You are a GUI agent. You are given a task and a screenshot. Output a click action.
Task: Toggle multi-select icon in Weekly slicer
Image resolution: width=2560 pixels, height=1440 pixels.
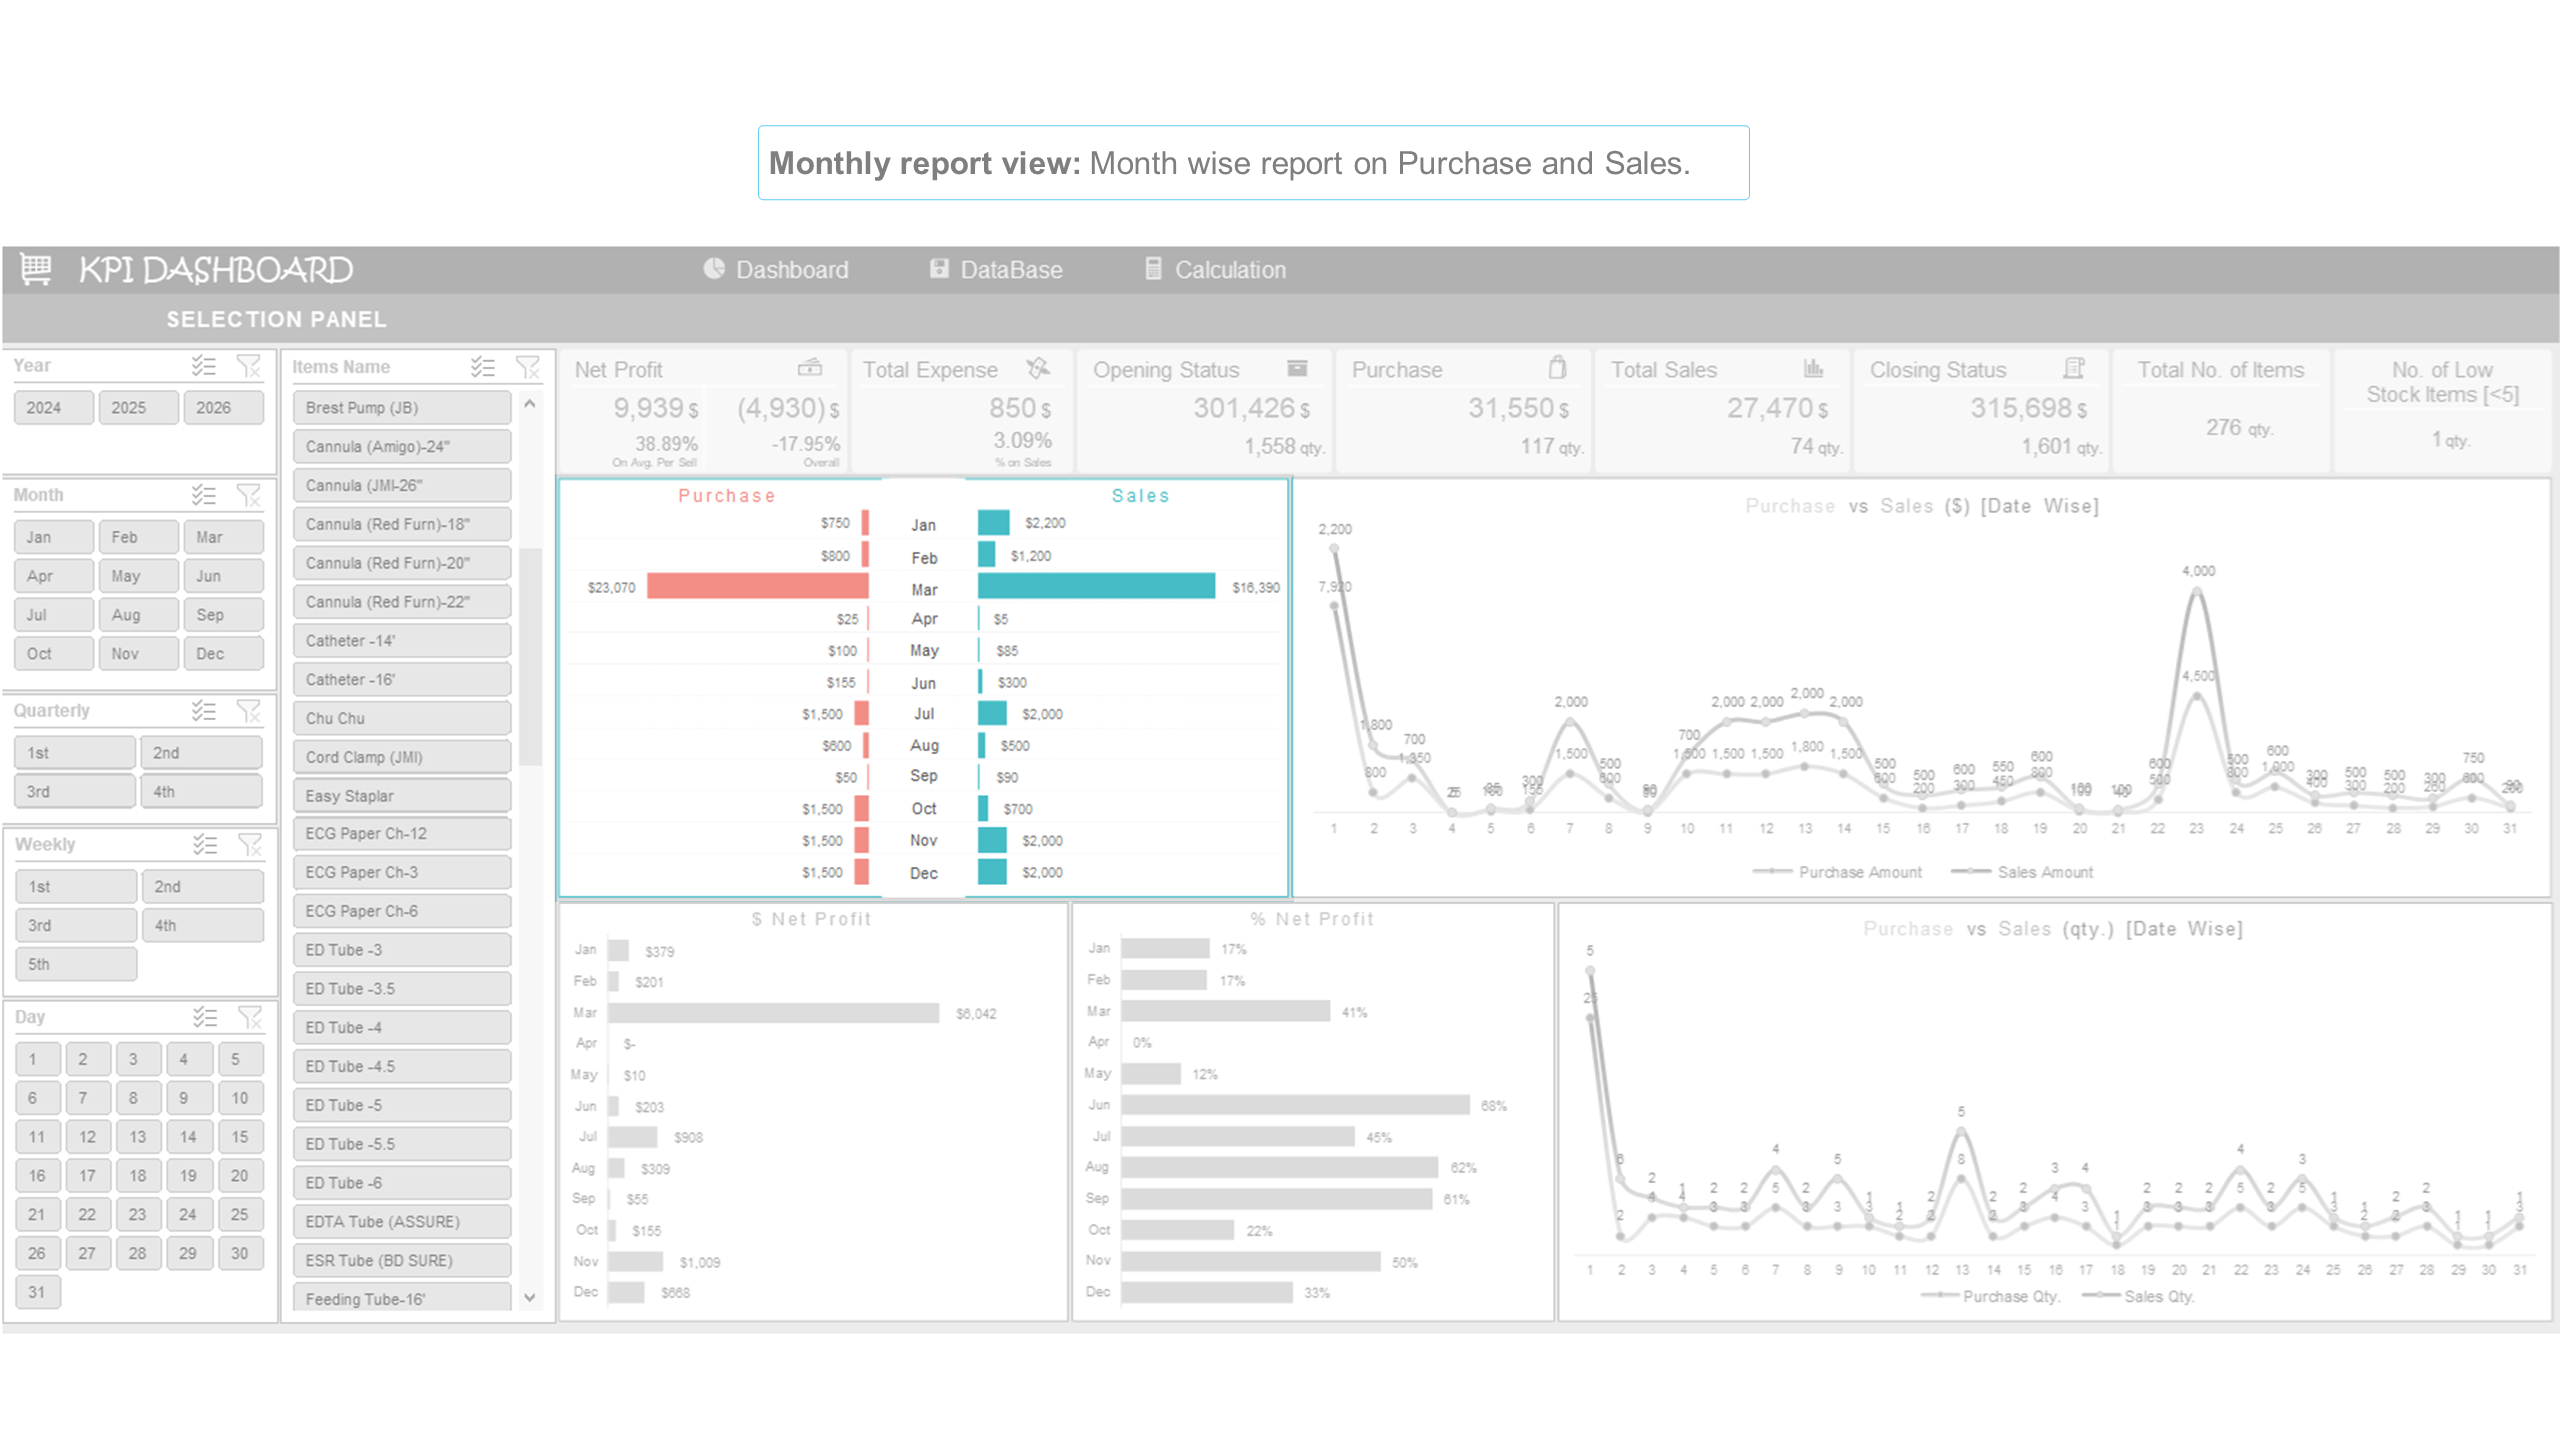pos(205,845)
